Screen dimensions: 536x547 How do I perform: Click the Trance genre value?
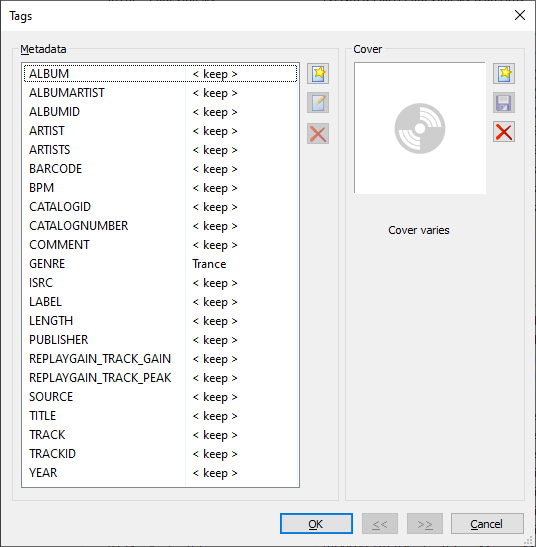[x=209, y=264]
